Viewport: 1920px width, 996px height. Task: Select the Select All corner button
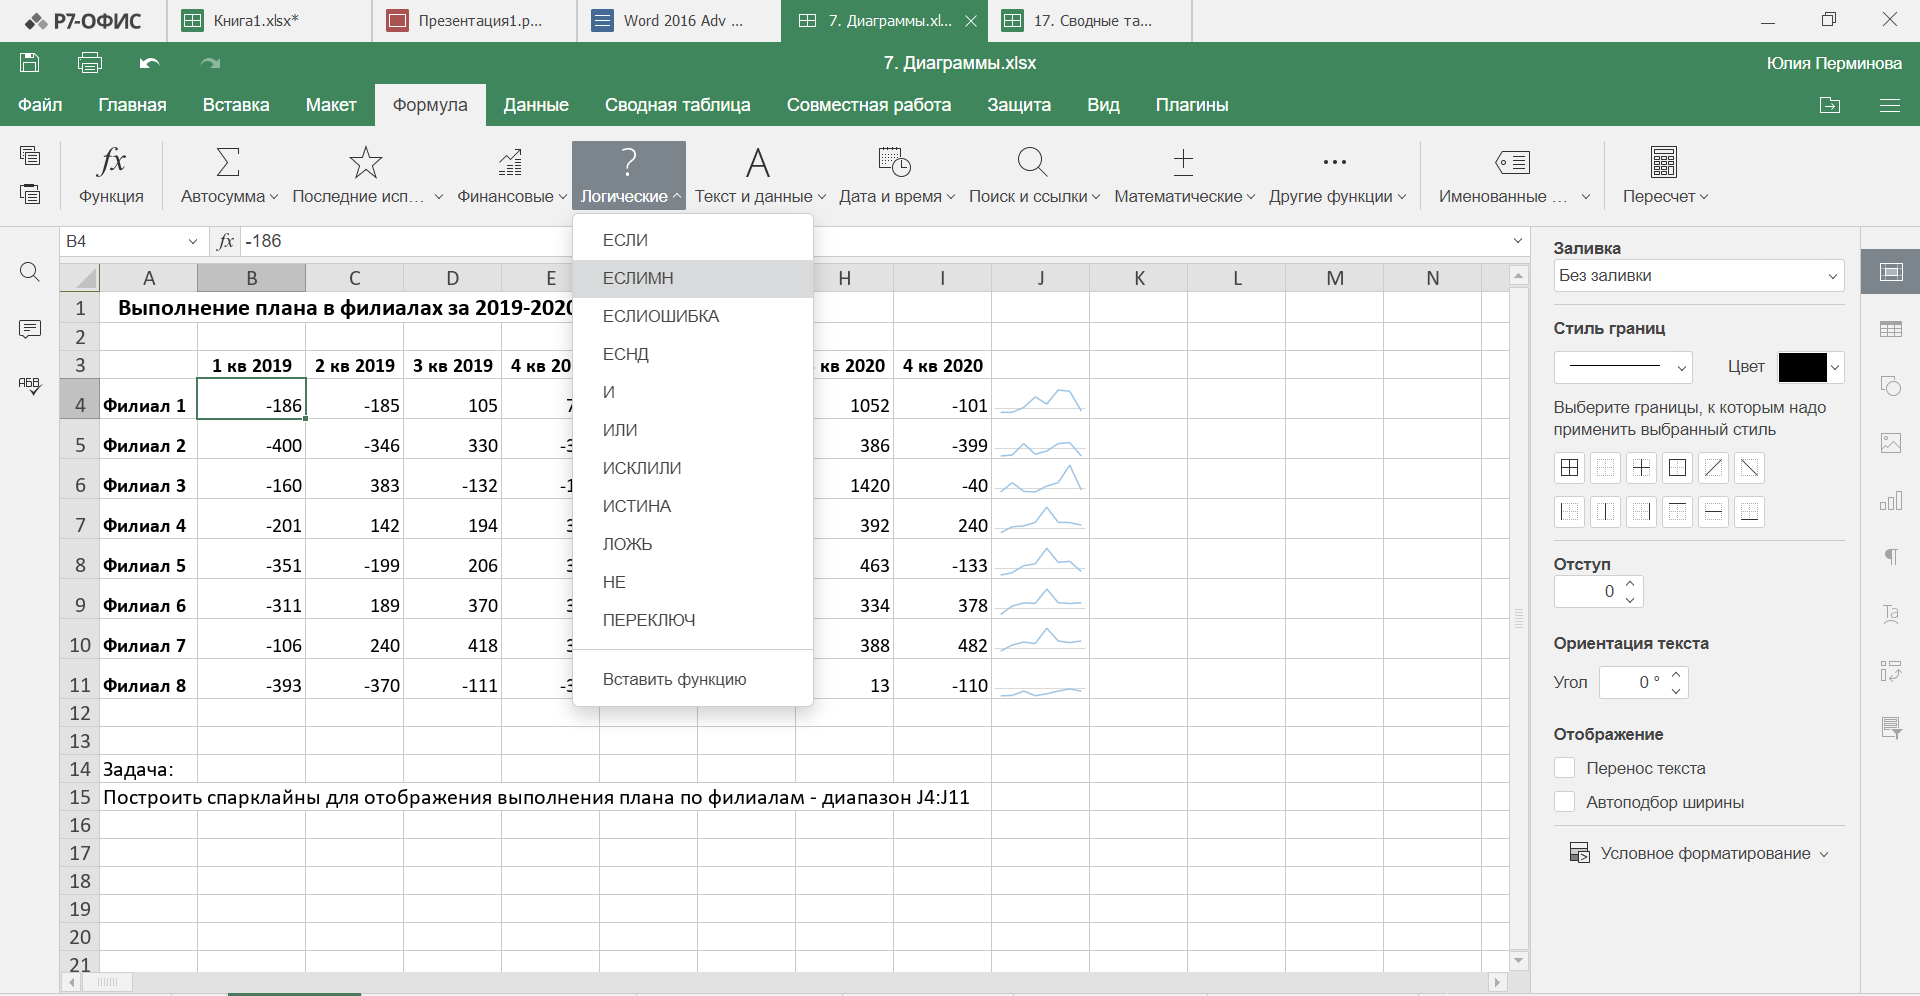point(80,278)
